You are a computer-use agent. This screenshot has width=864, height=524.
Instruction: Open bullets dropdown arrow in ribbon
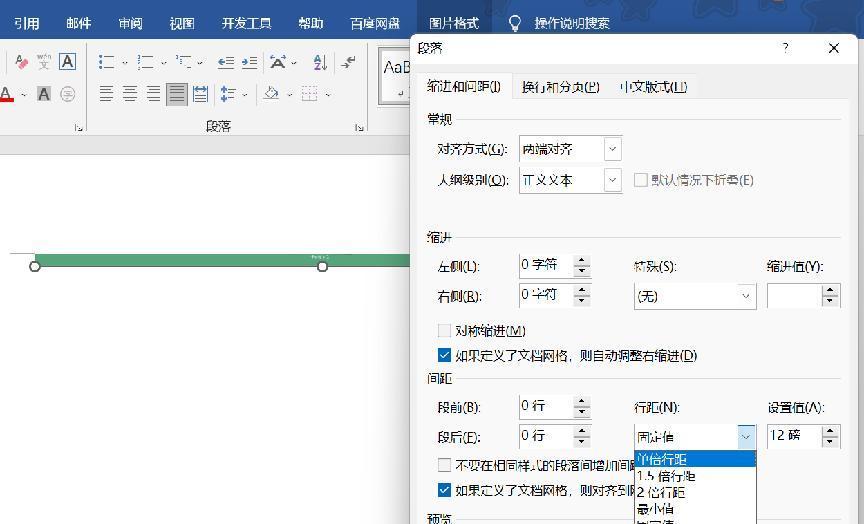[125, 63]
